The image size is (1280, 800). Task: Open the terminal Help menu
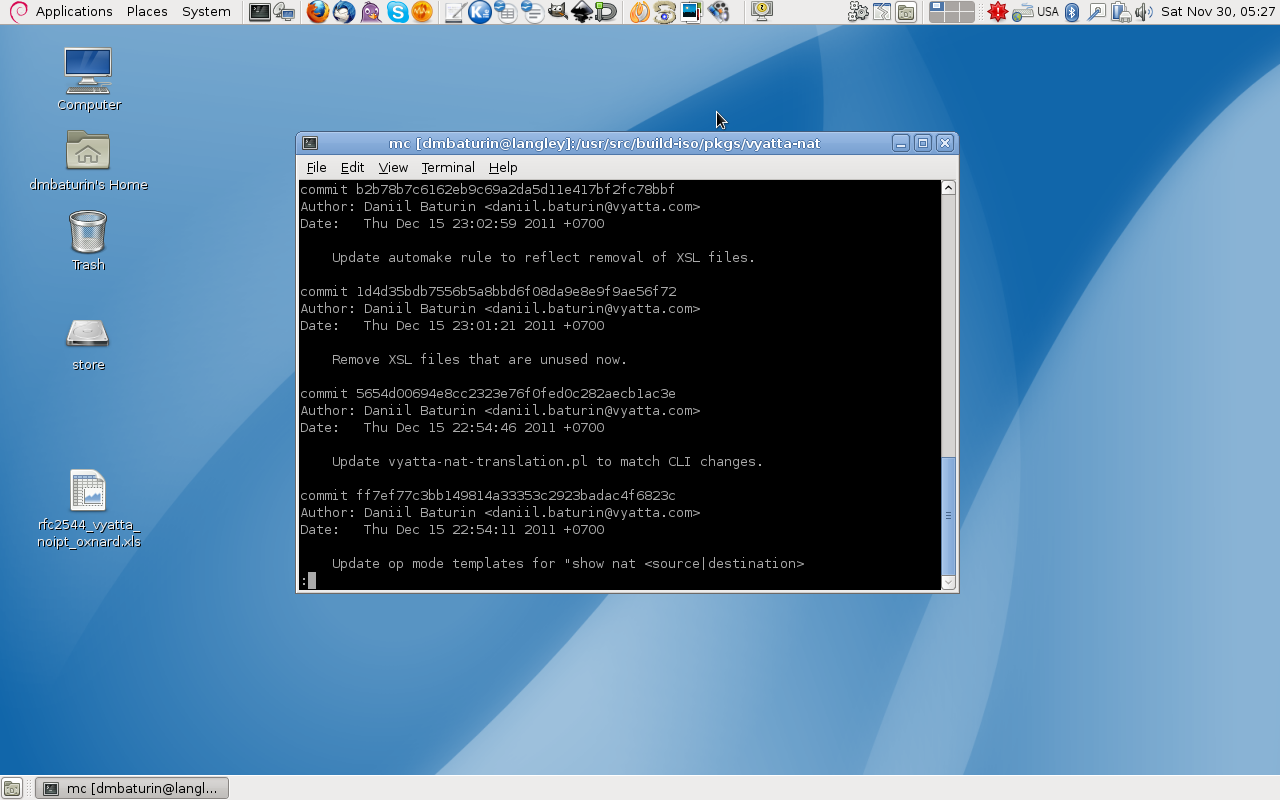503,167
